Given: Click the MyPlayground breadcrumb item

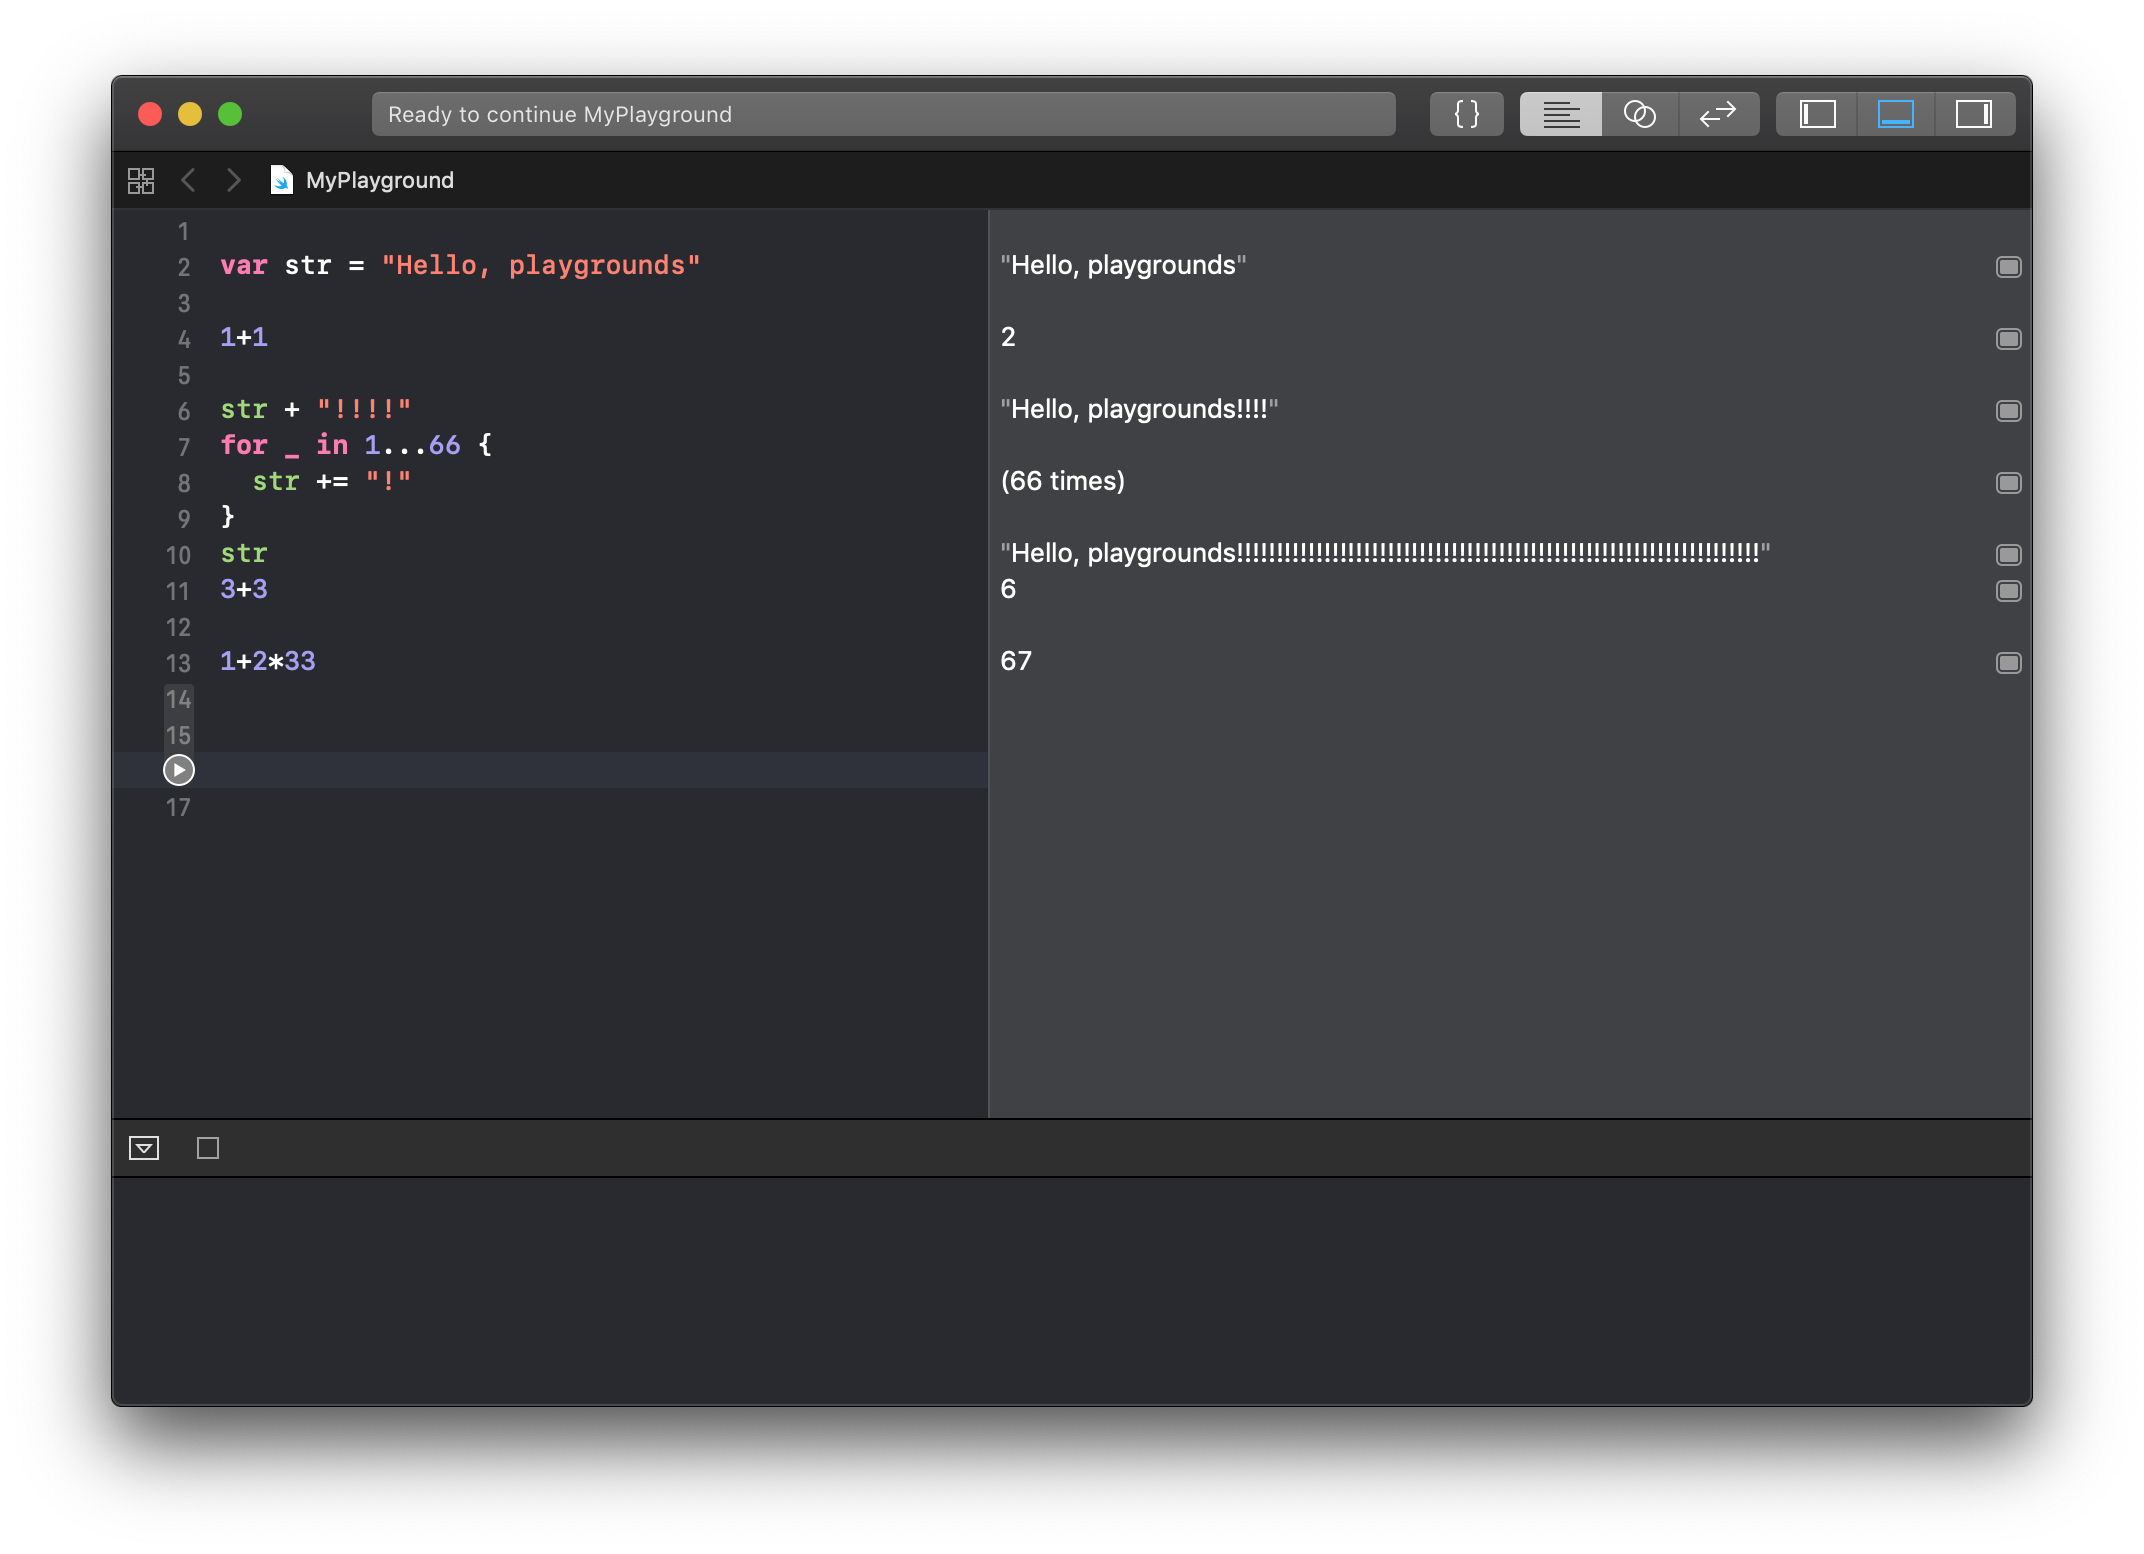Looking at the screenshot, I should click(379, 180).
